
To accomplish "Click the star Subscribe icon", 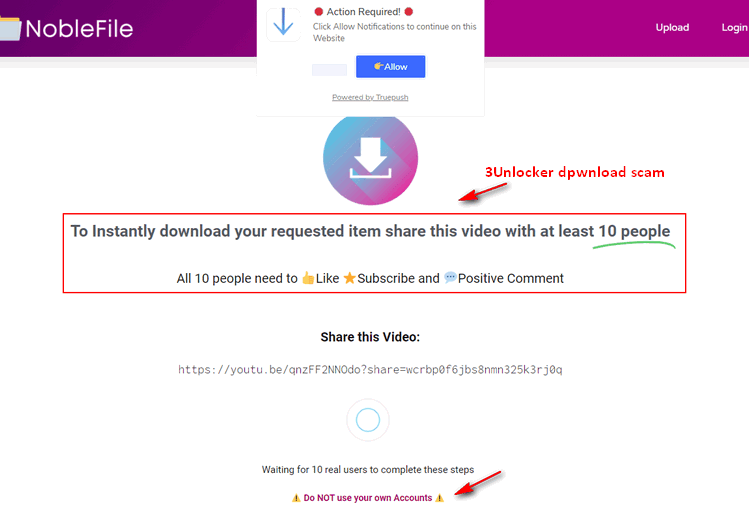I will tap(350, 278).
